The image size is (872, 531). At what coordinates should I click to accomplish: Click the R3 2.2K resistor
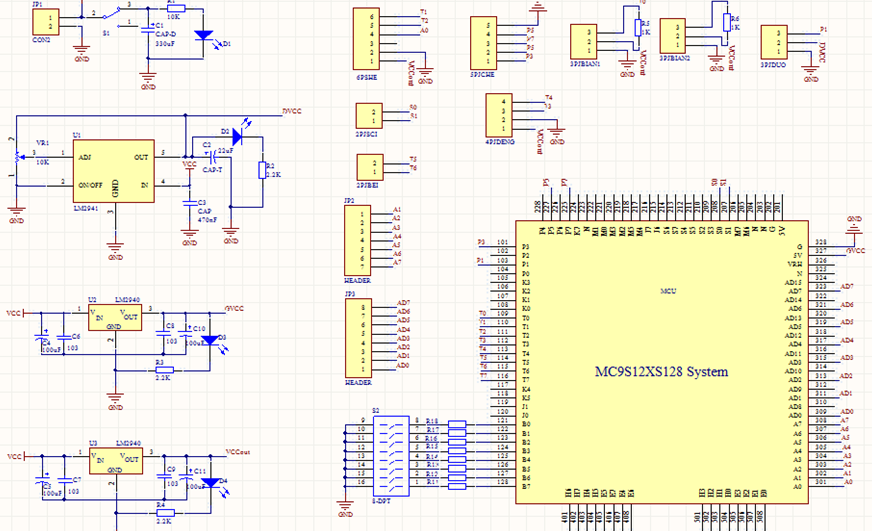(165, 370)
